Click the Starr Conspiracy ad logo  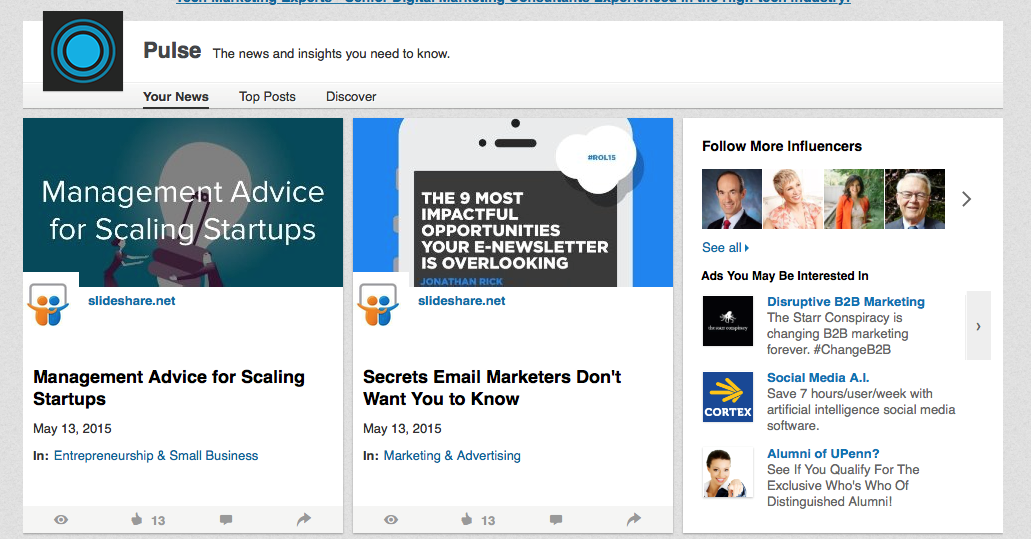pyautogui.click(x=728, y=321)
